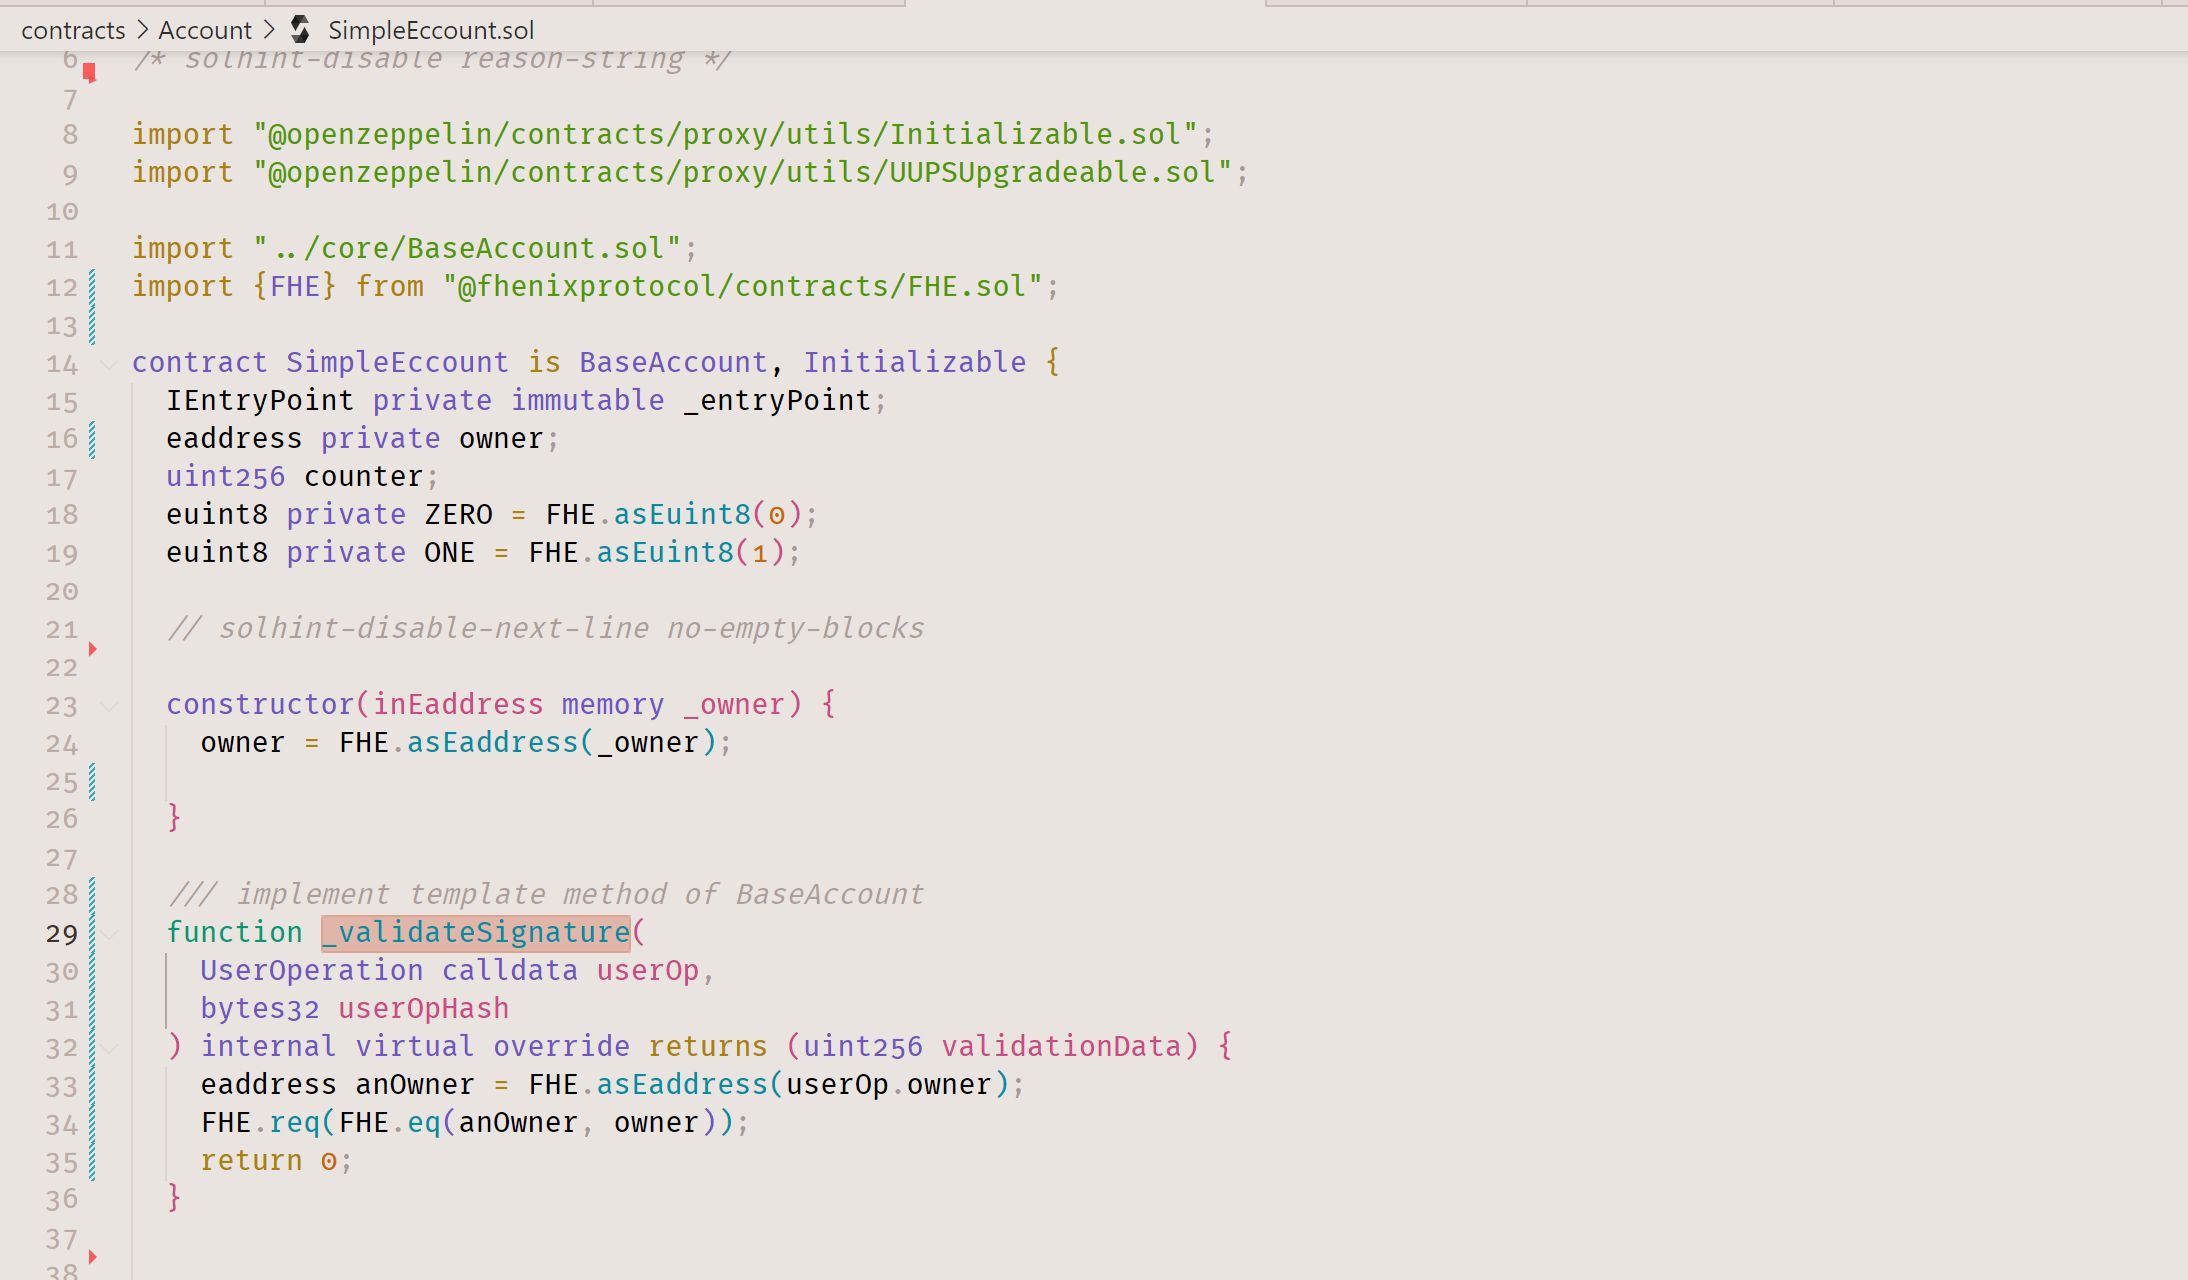This screenshot has width=2188, height=1280.
Task: Fold the constructor block at line 23
Action: pyautogui.click(x=109, y=706)
